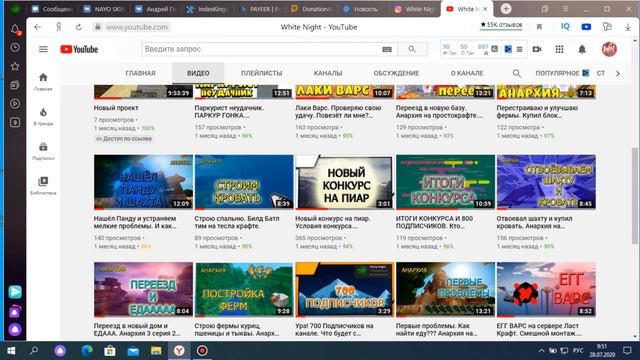The width and height of the screenshot is (640, 360).
Task: Open 'Перестраиваю и улучшаю фермы' video title
Action: coord(538,111)
